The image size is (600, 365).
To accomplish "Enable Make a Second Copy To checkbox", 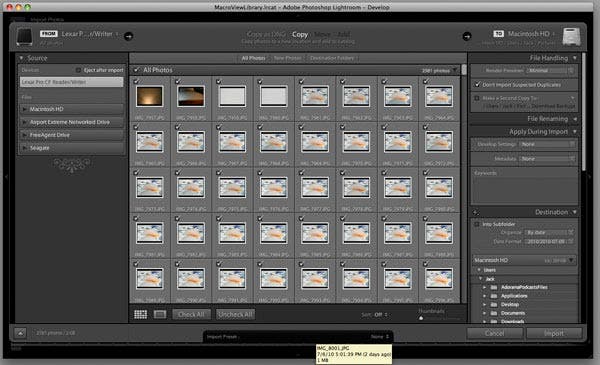I will pyautogui.click(x=477, y=98).
